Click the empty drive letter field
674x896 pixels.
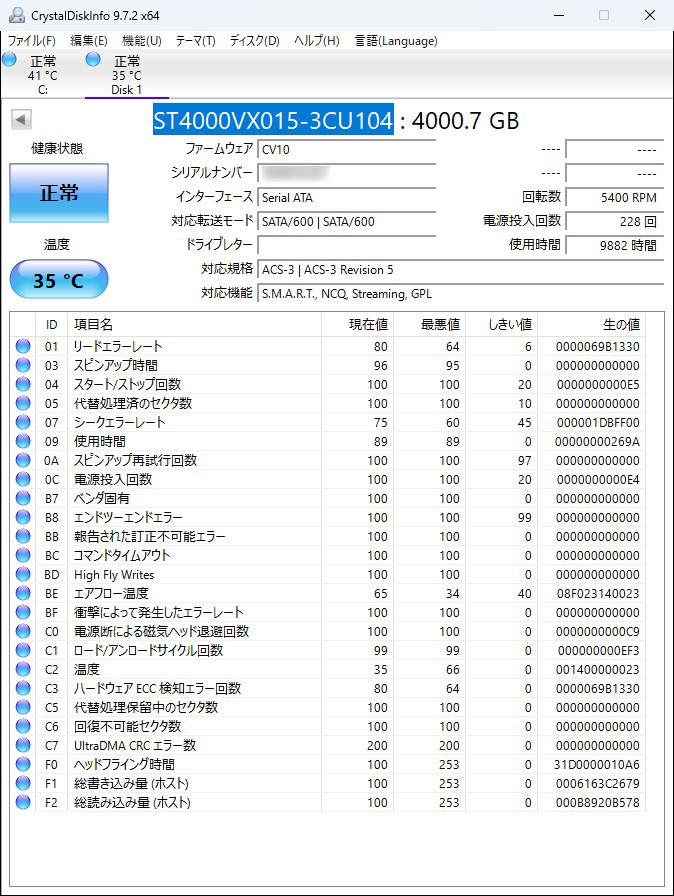click(347, 245)
